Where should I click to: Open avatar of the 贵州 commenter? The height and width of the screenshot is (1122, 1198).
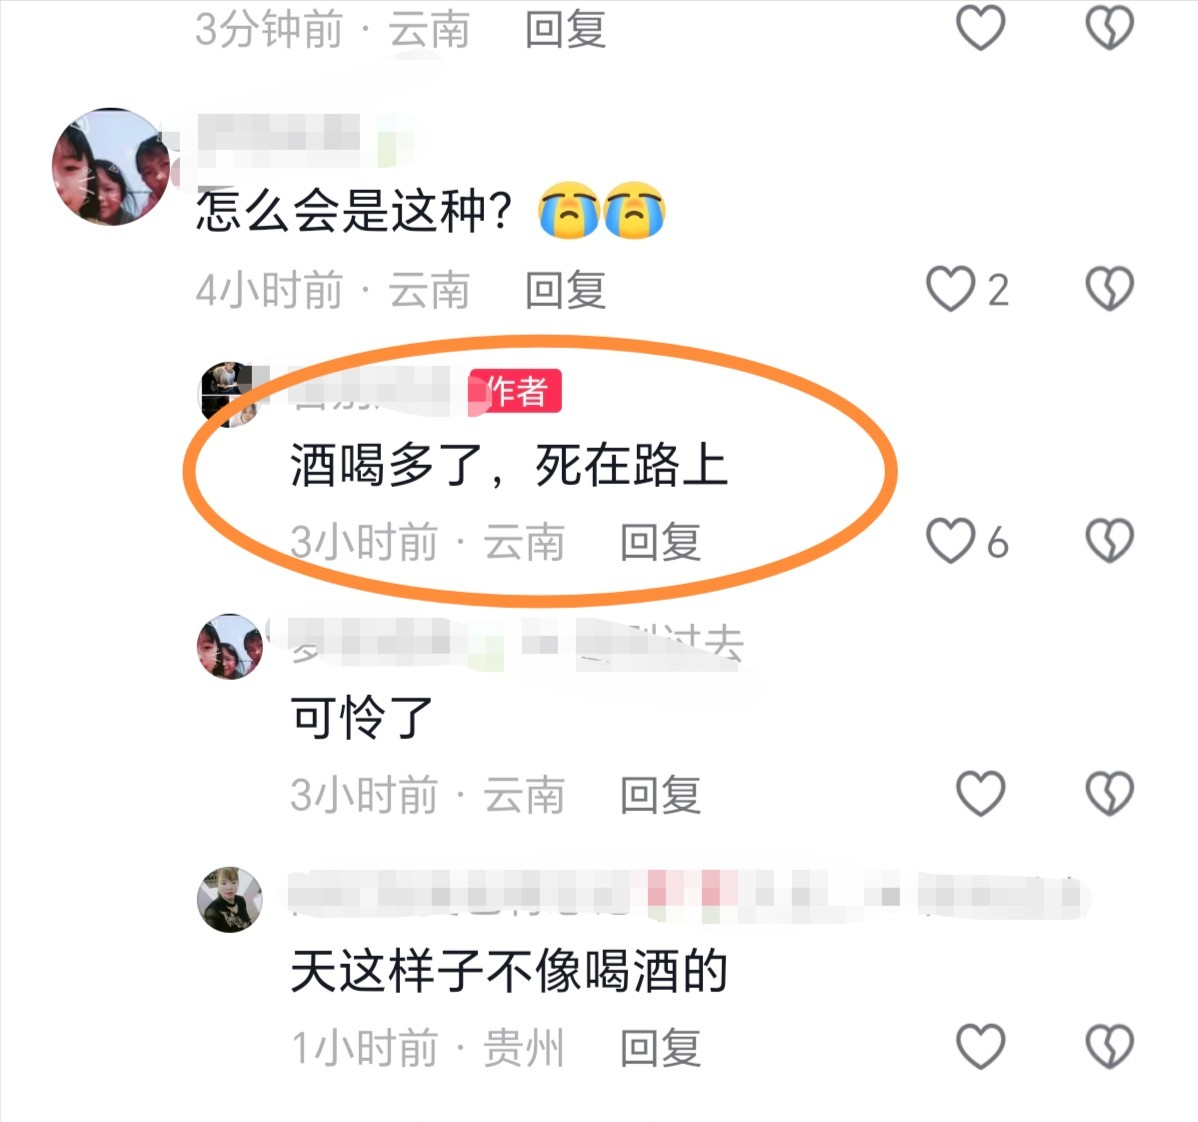230,899
